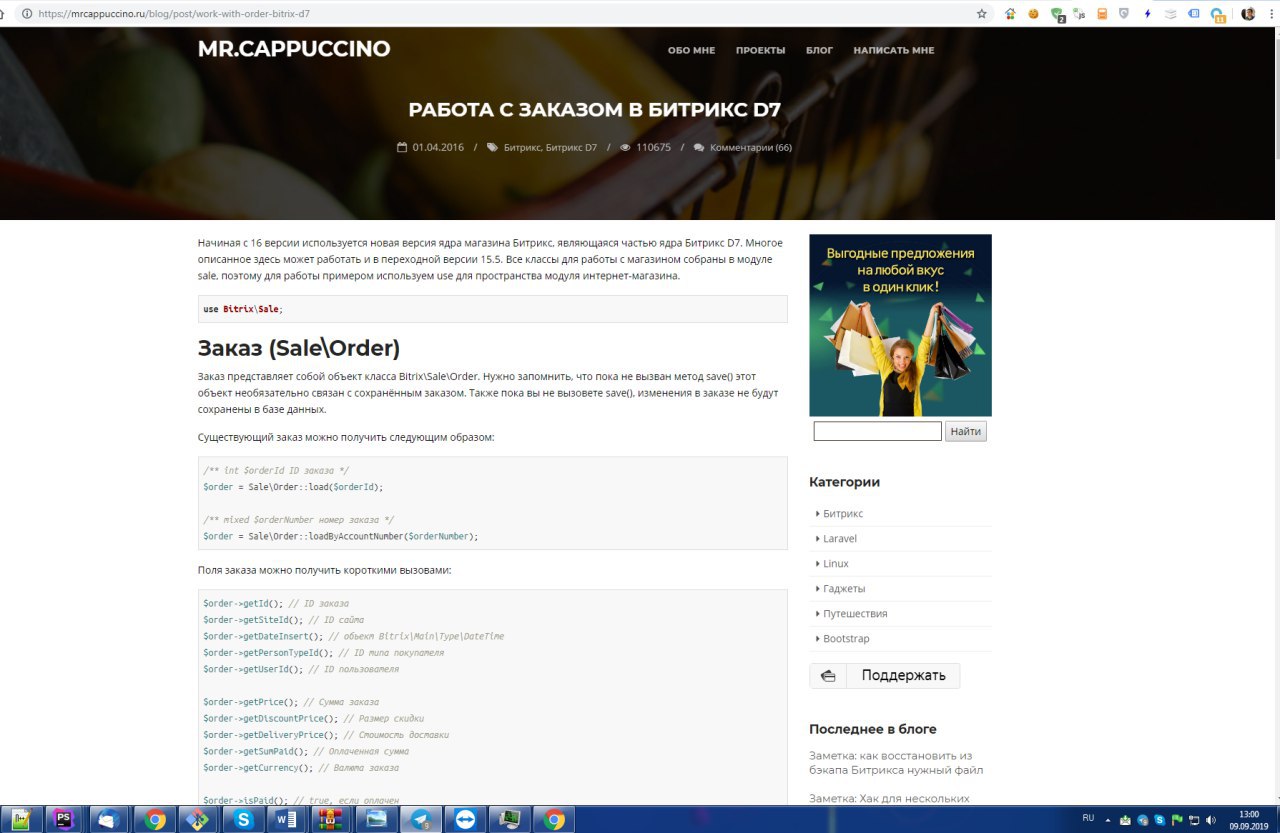1280x833 pixels.
Task: Open the Laravel category
Action: coord(839,538)
